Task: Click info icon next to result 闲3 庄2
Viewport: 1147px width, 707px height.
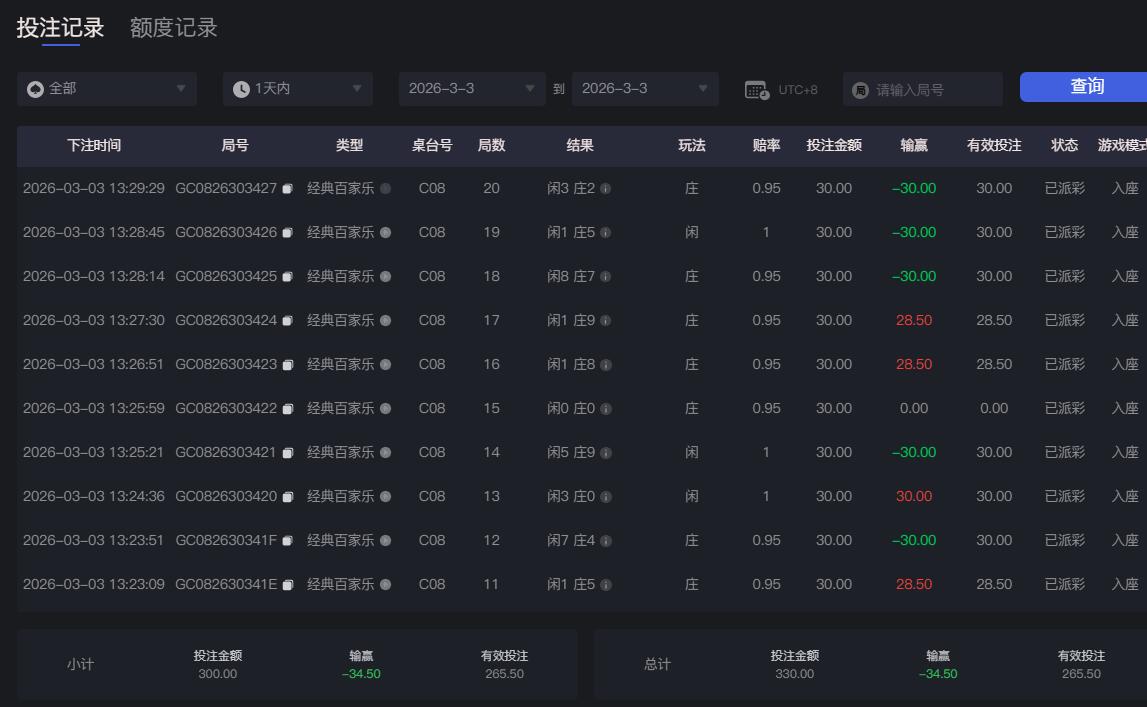Action: point(606,188)
